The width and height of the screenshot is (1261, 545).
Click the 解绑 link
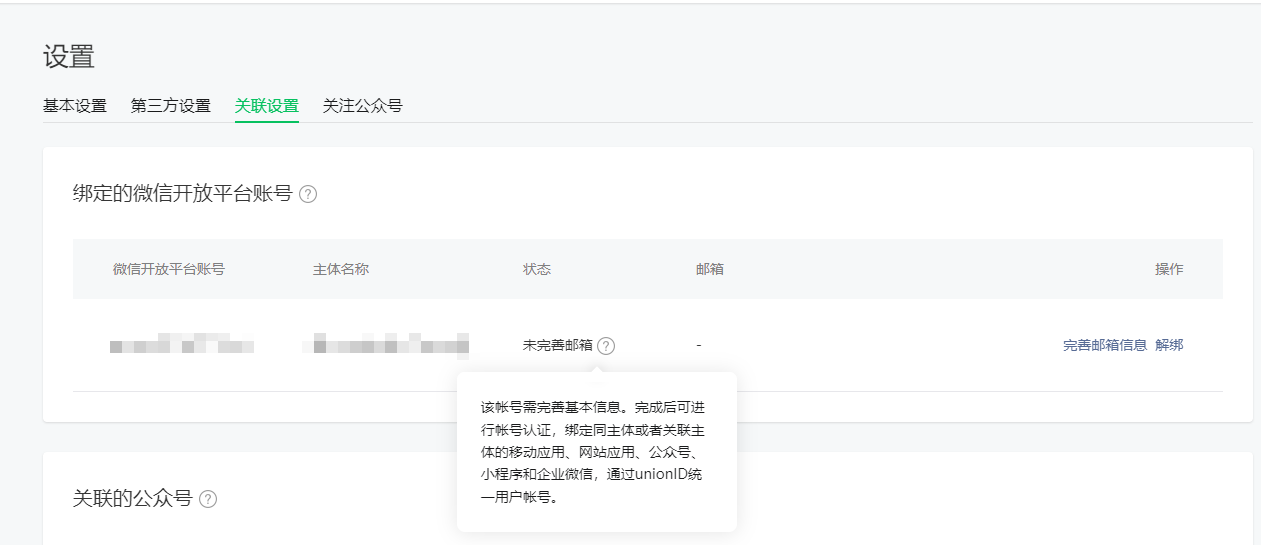point(1169,346)
